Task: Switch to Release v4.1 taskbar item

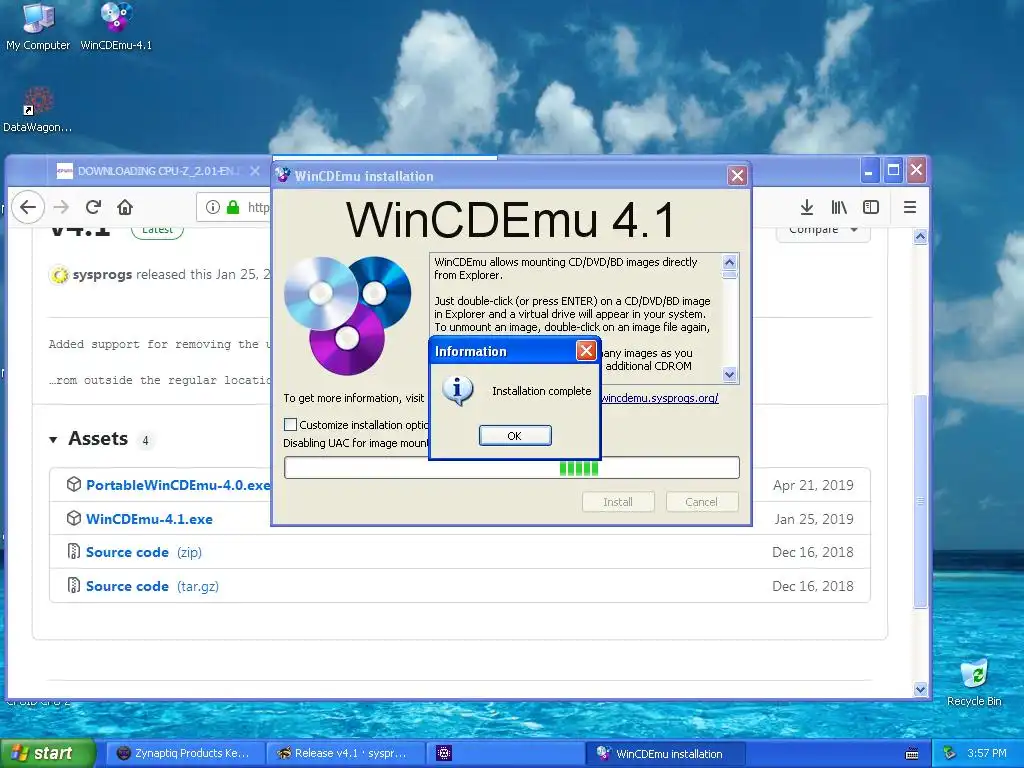Action: (346, 754)
